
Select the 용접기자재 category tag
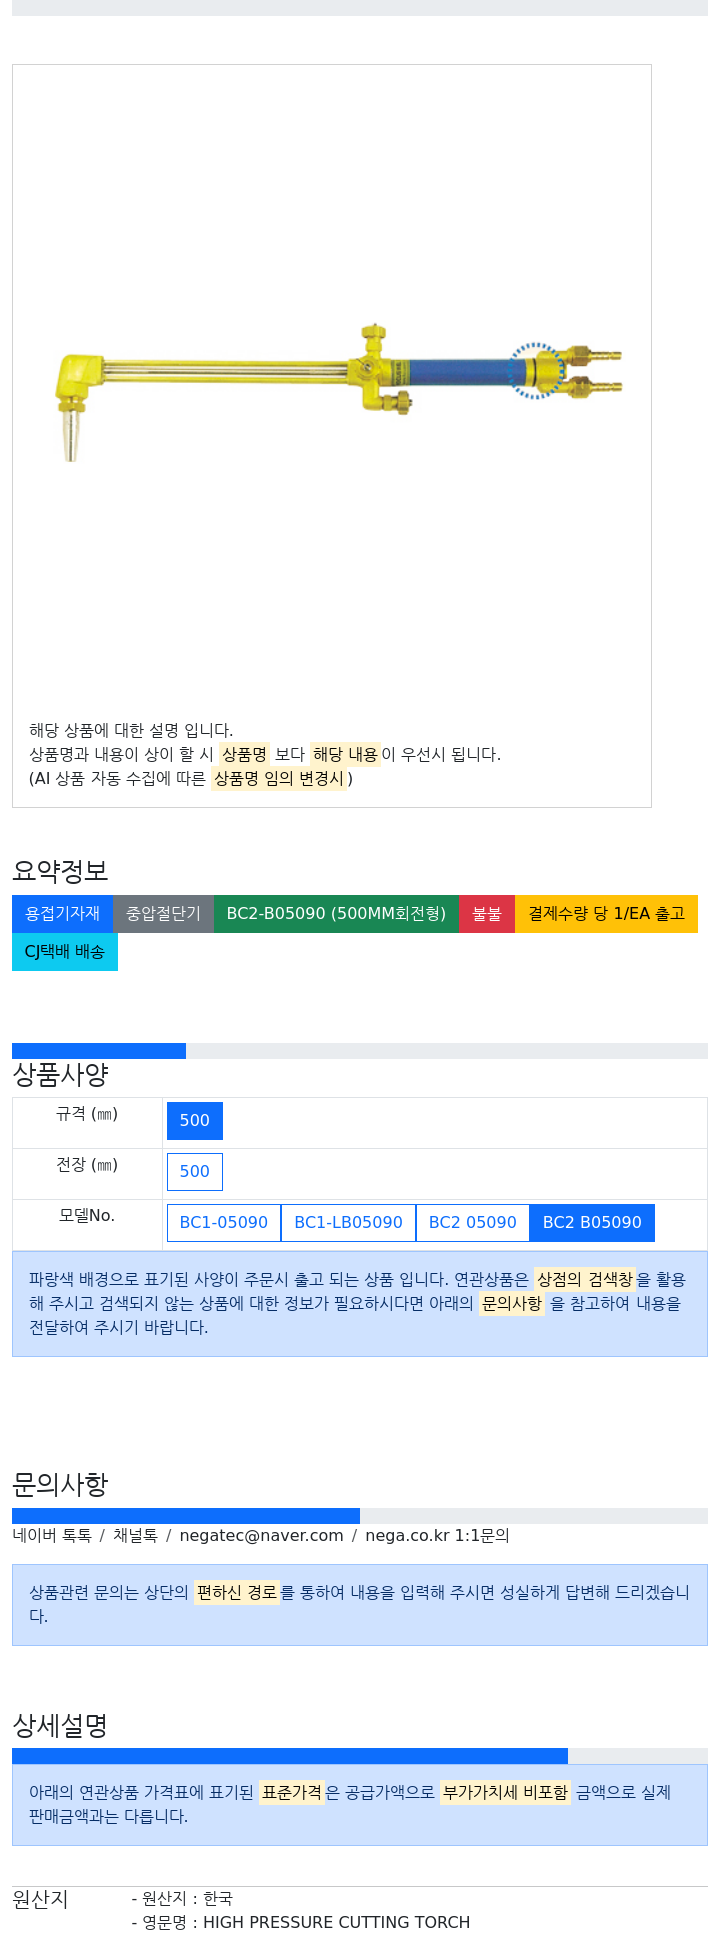(63, 914)
